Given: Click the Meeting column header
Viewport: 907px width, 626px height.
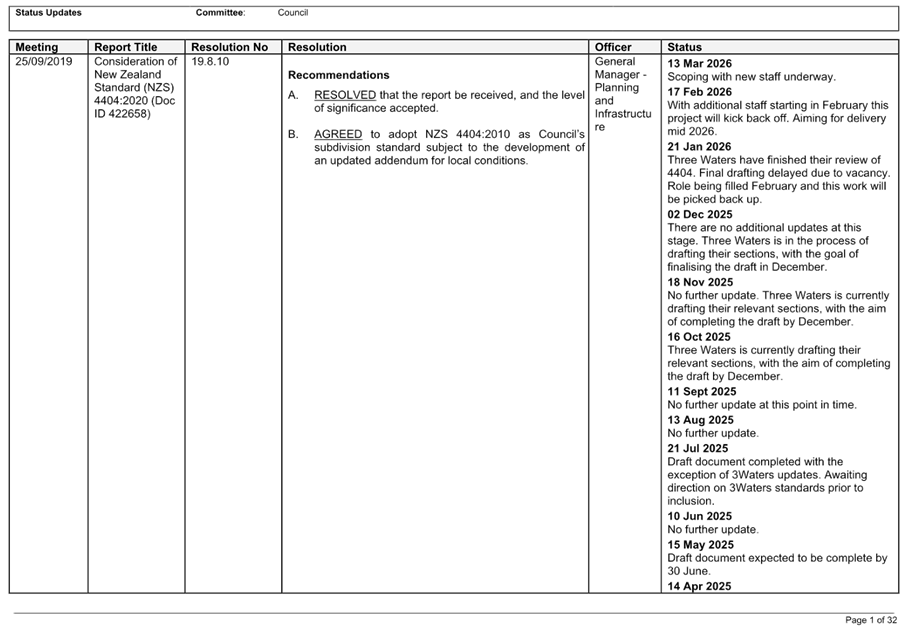Looking at the screenshot, I should (36, 47).
